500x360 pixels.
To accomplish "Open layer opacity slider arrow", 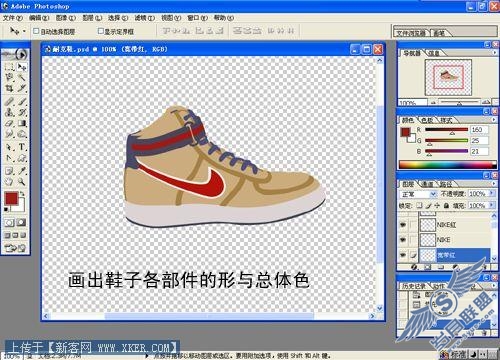I will click(492, 193).
